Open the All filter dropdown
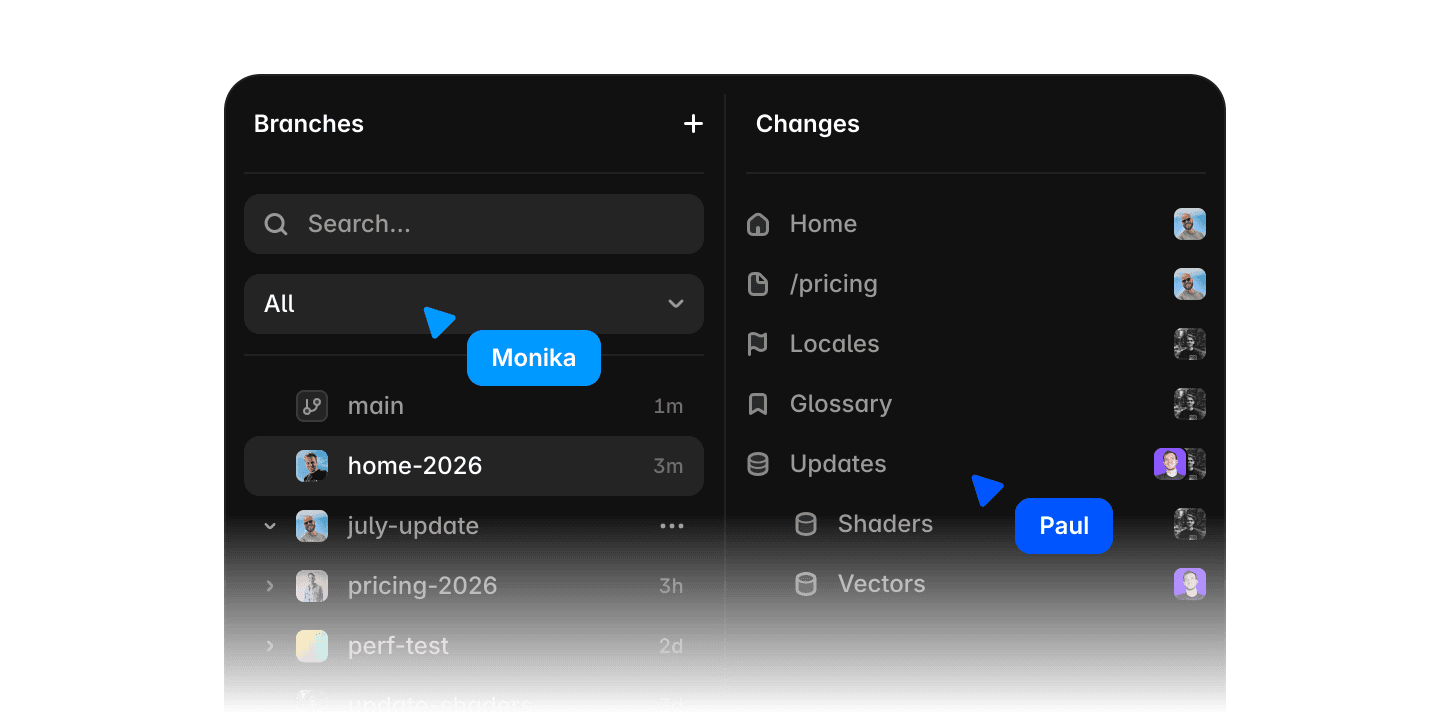 (474, 304)
